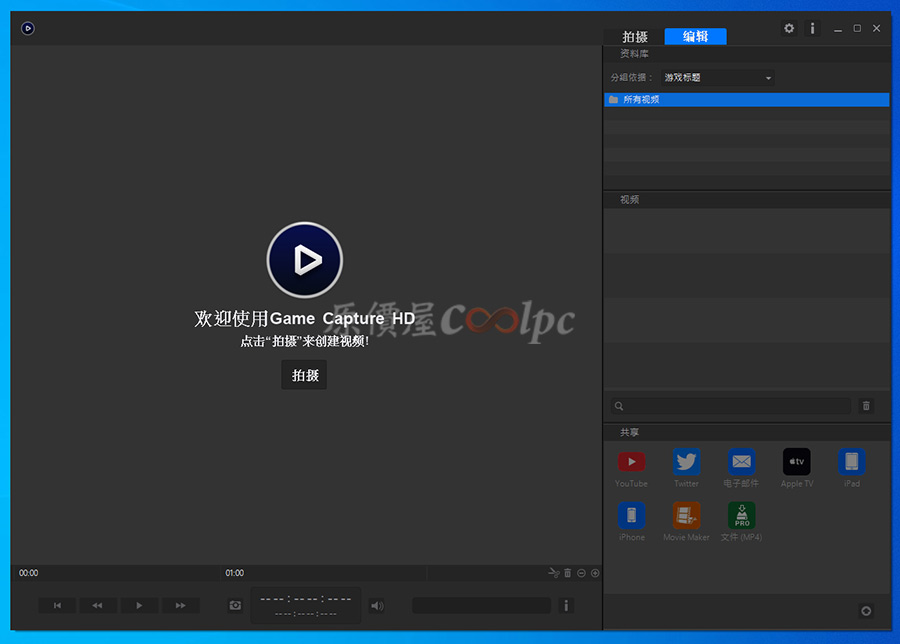Click the timecode display
Viewport: 900px width, 644px height.
point(306,606)
